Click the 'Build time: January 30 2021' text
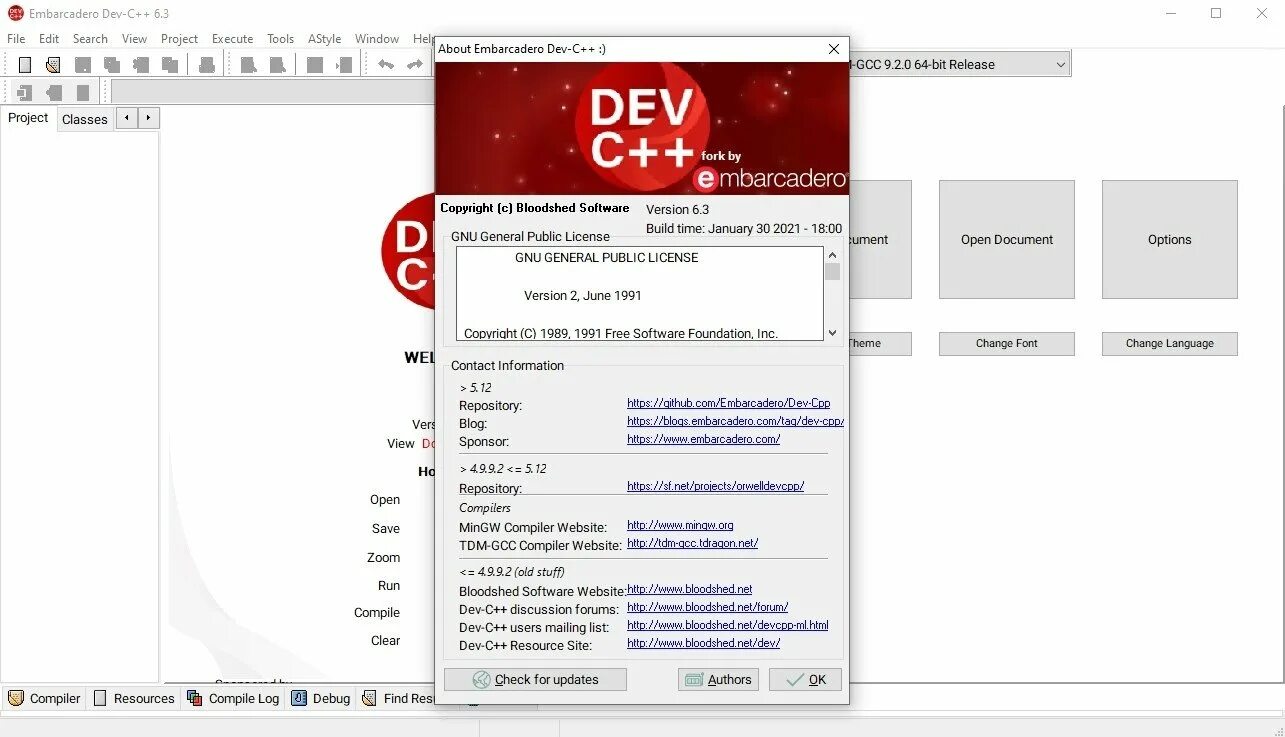Image resolution: width=1285 pixels, height=737 pixels. [x=744, y=228]
